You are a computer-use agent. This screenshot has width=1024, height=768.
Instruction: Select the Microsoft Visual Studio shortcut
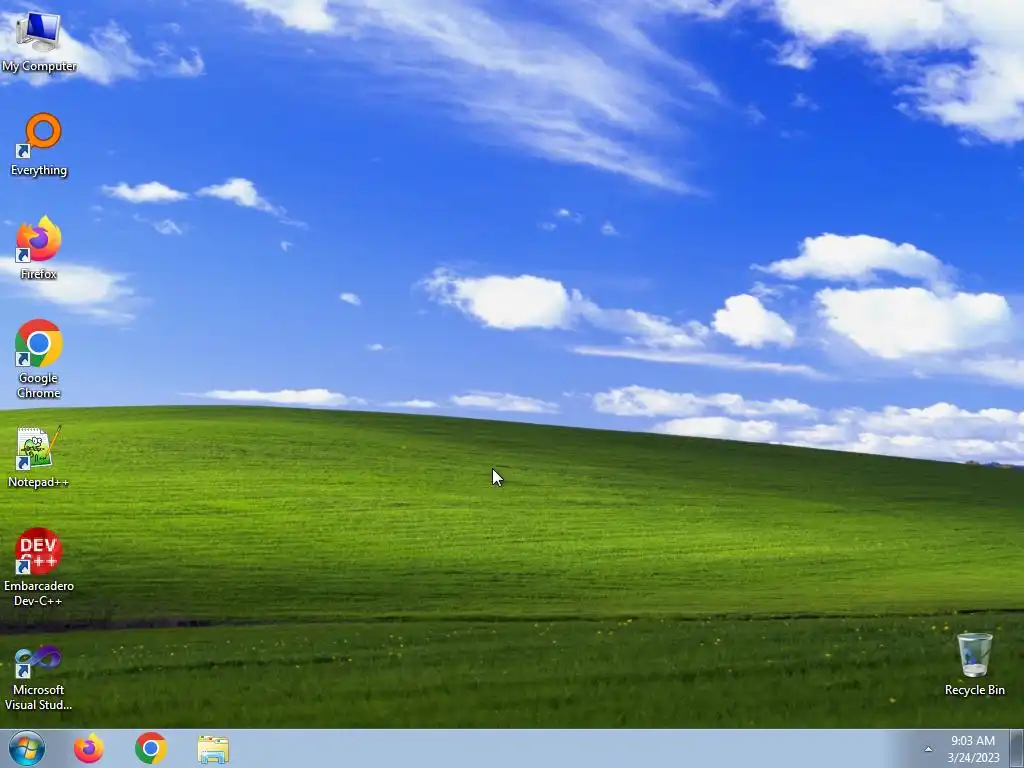[x=39, y=678]
